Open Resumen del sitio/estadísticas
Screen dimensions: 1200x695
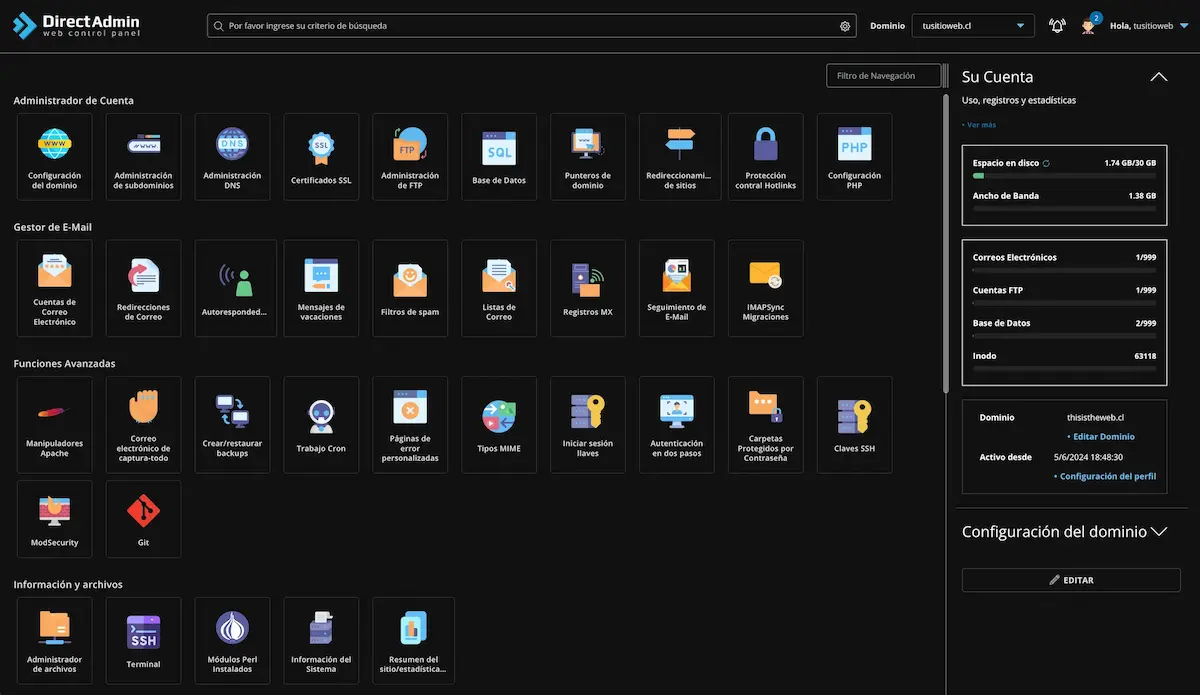tap(413, 640)
